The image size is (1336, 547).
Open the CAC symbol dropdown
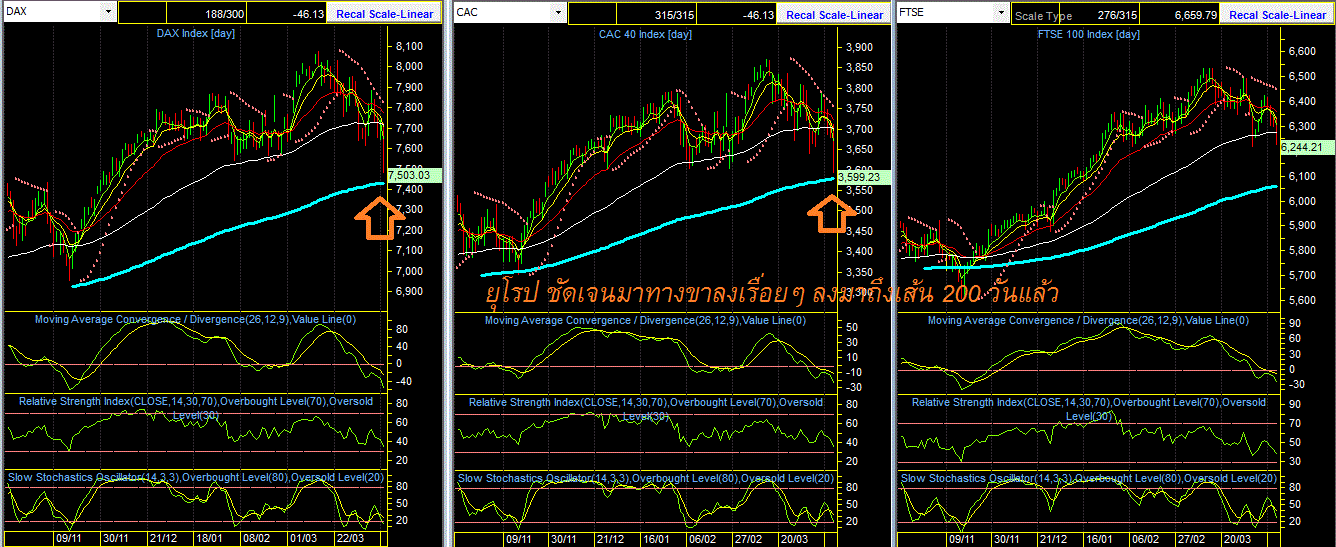557,13
